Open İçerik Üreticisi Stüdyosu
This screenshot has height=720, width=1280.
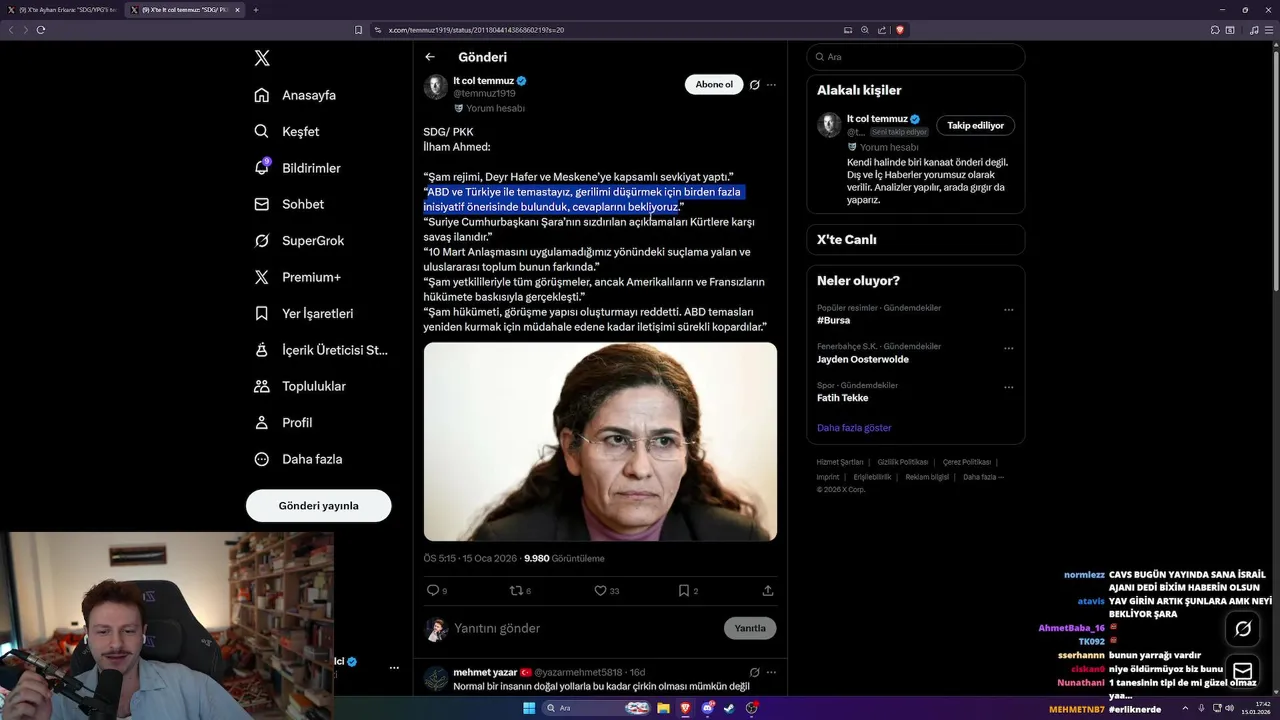click(x=321, y=350)
